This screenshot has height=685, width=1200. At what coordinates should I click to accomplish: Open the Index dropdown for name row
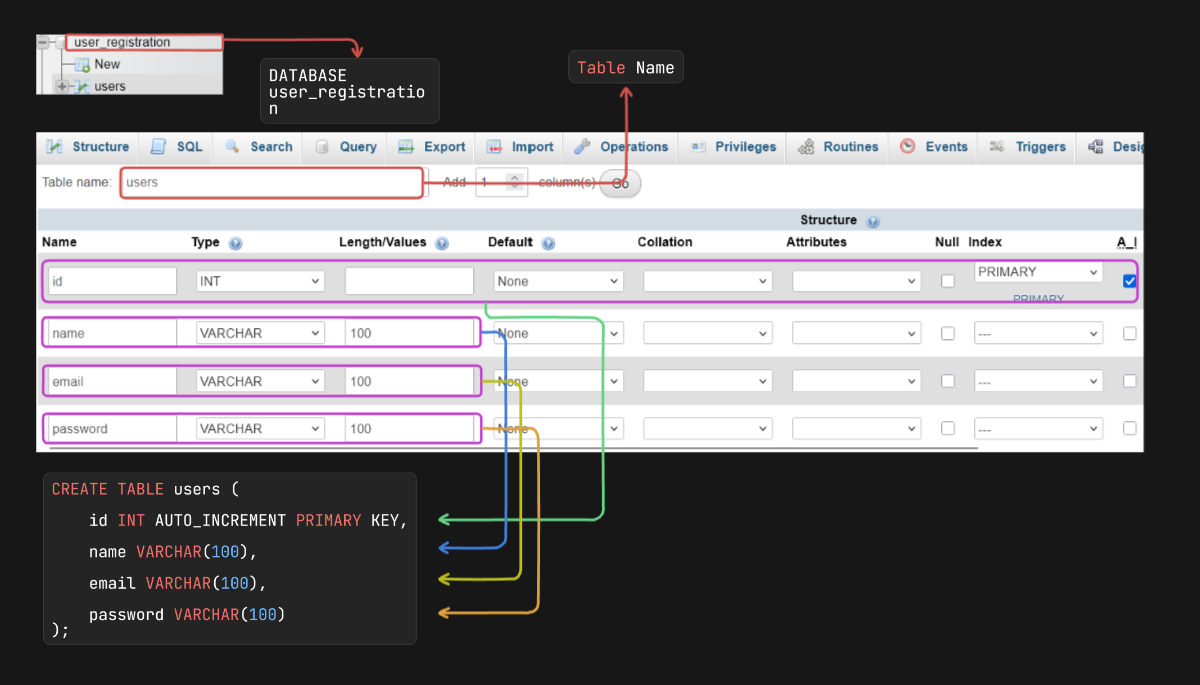[1038, 333]
